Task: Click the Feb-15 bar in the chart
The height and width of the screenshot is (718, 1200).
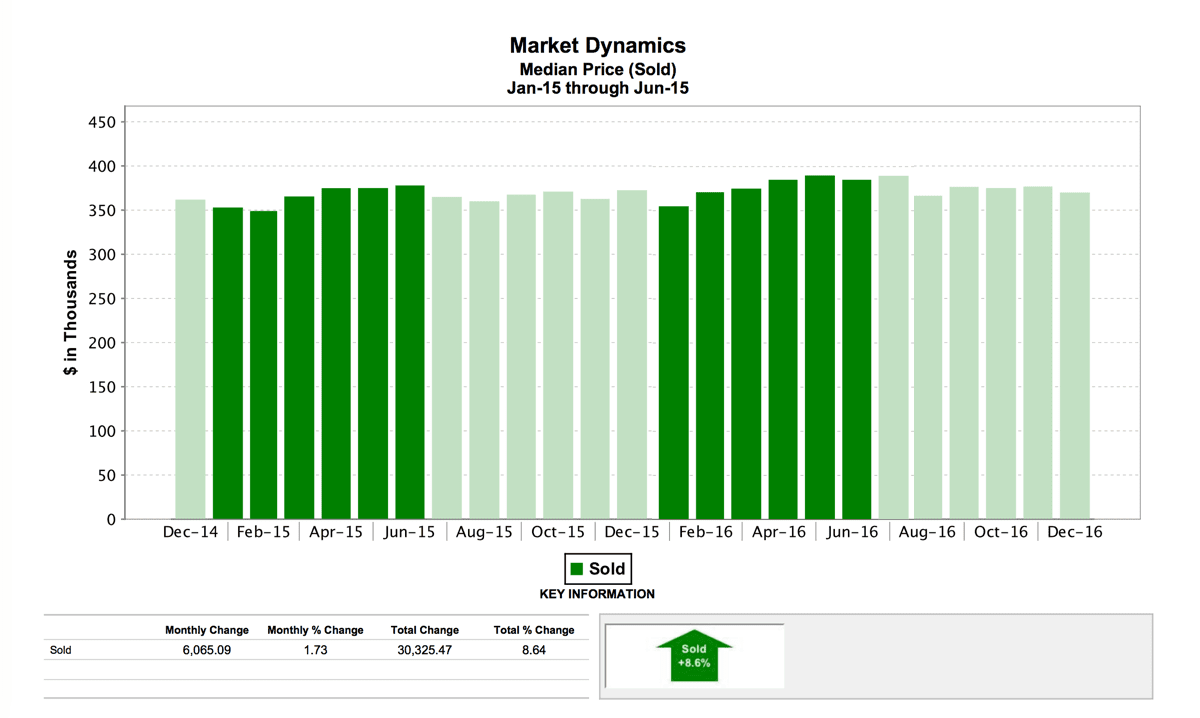Action: click(x=264, y=365)
